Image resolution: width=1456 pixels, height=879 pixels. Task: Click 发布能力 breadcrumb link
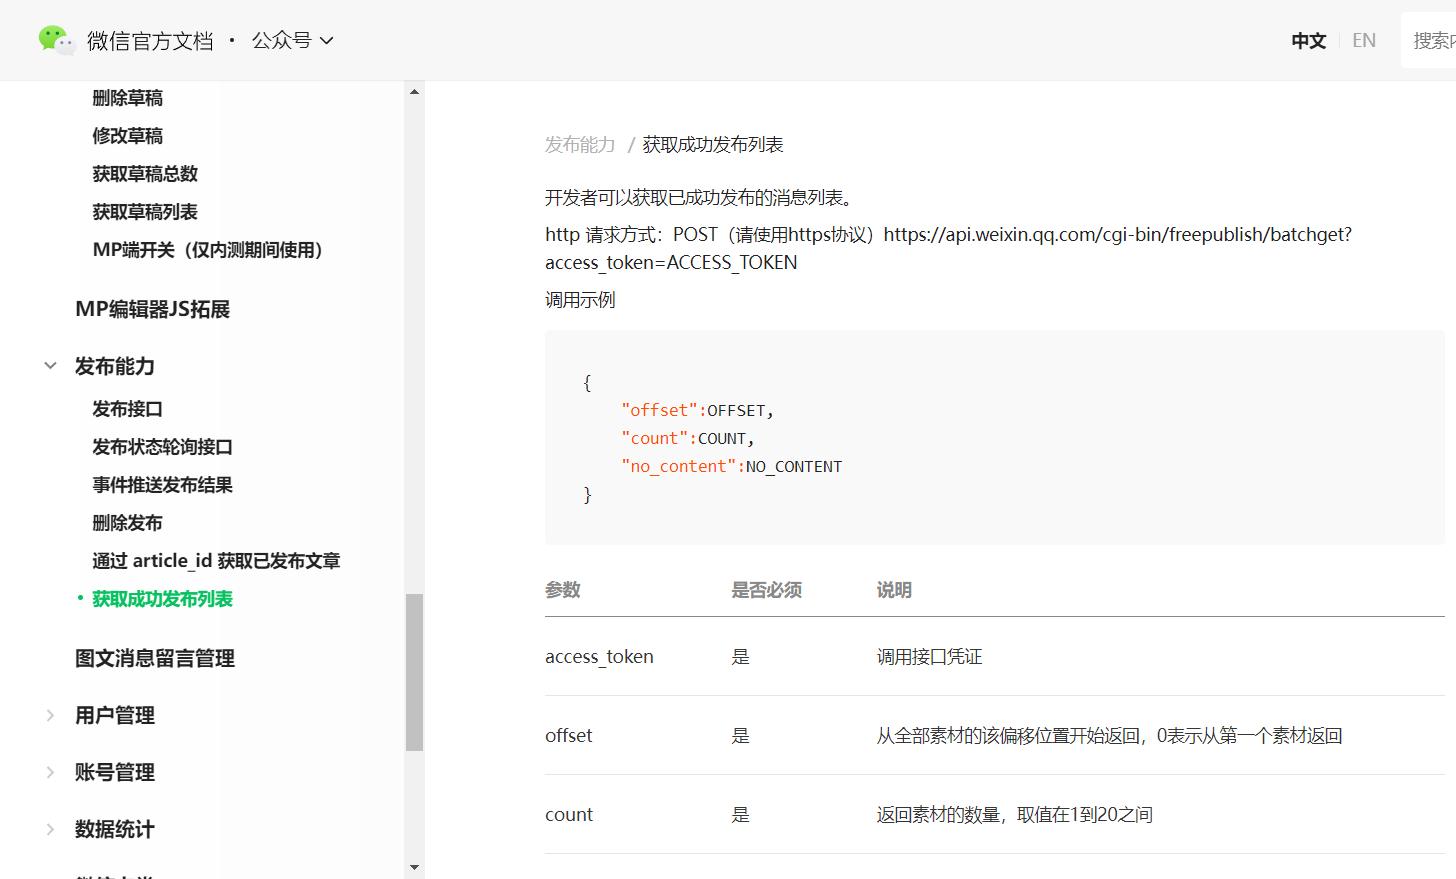pos(580,145)
